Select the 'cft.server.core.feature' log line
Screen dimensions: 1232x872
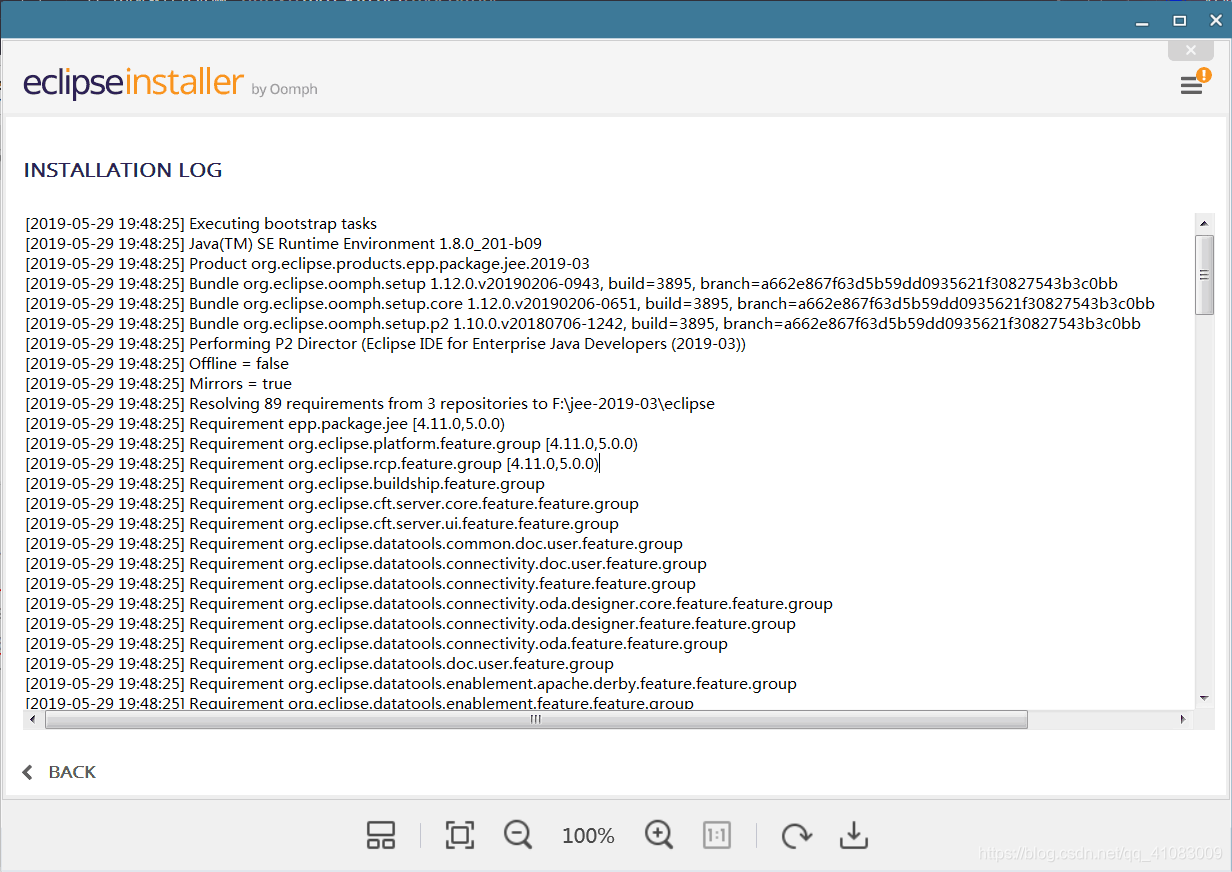pos(332,504)
